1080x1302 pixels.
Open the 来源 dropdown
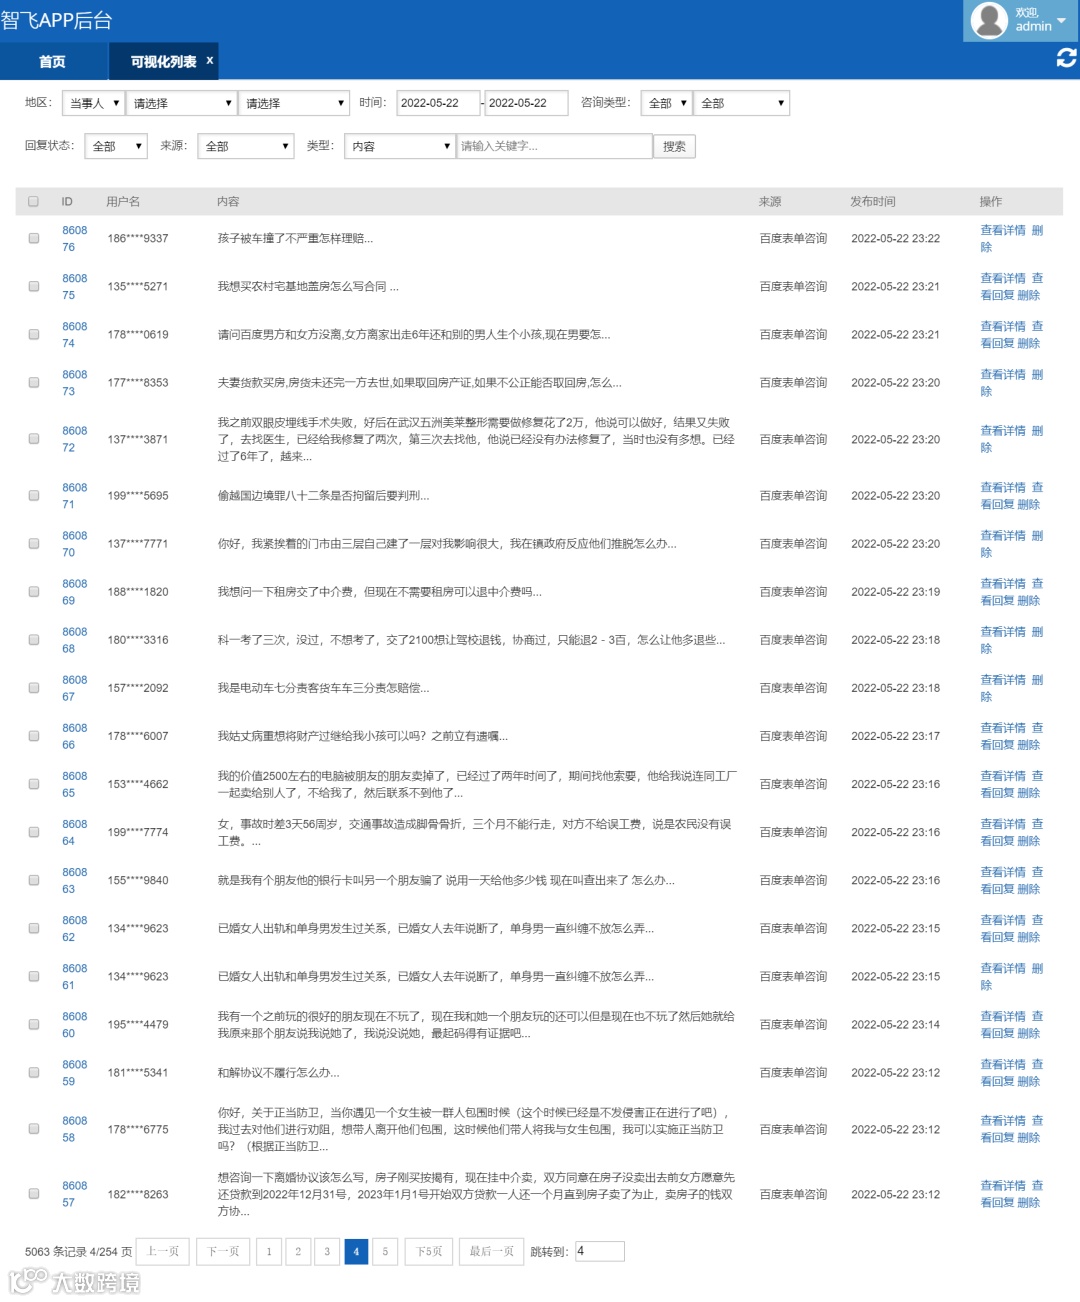click(246, 146)
